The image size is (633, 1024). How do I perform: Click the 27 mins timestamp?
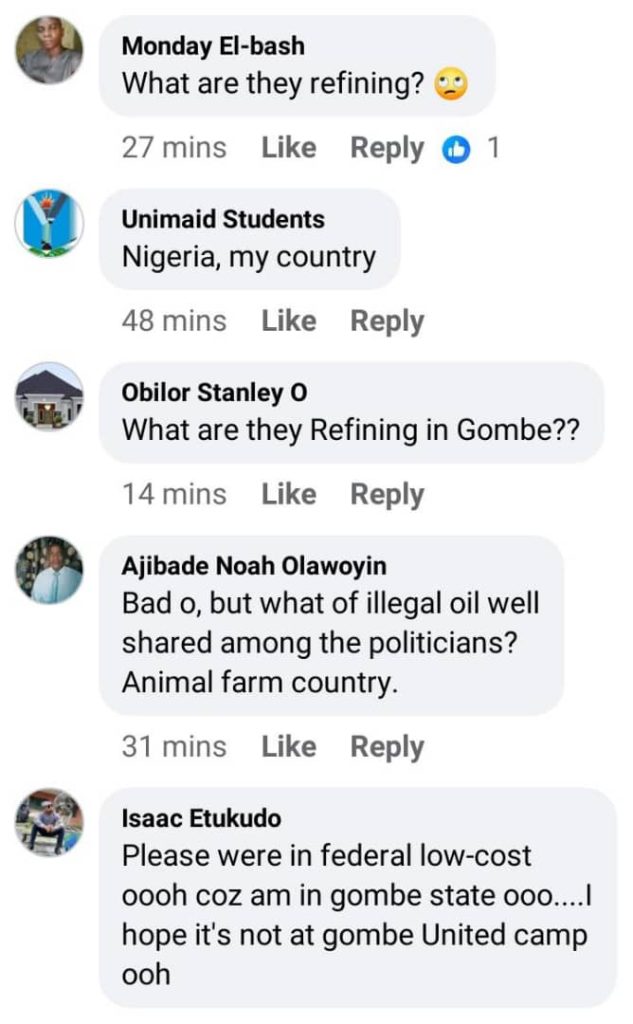coord(173,149)
